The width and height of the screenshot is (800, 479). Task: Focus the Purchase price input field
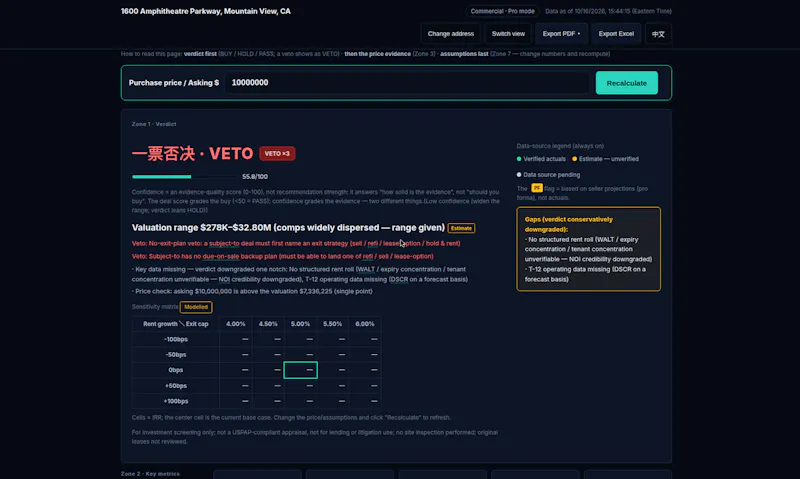click(x=407, y=83)
